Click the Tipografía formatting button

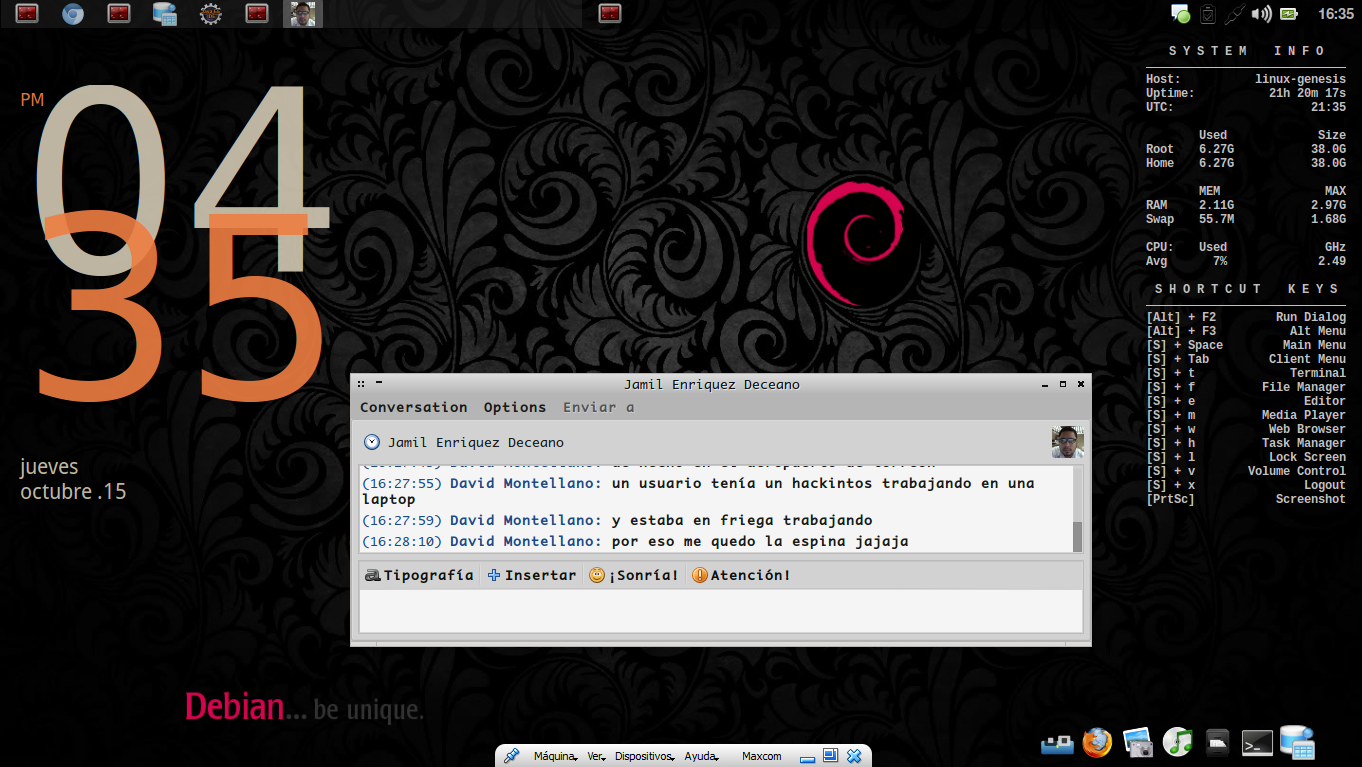pos(419,575)
